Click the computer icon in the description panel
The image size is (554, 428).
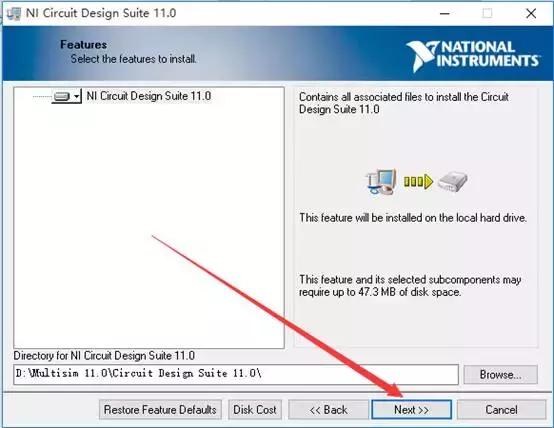coord(381,182)
